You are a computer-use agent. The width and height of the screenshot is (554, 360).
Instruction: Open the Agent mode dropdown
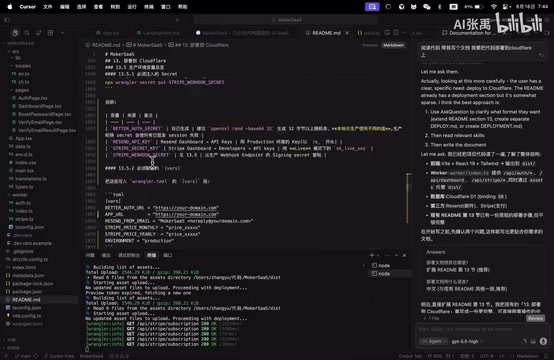[434, 341]
